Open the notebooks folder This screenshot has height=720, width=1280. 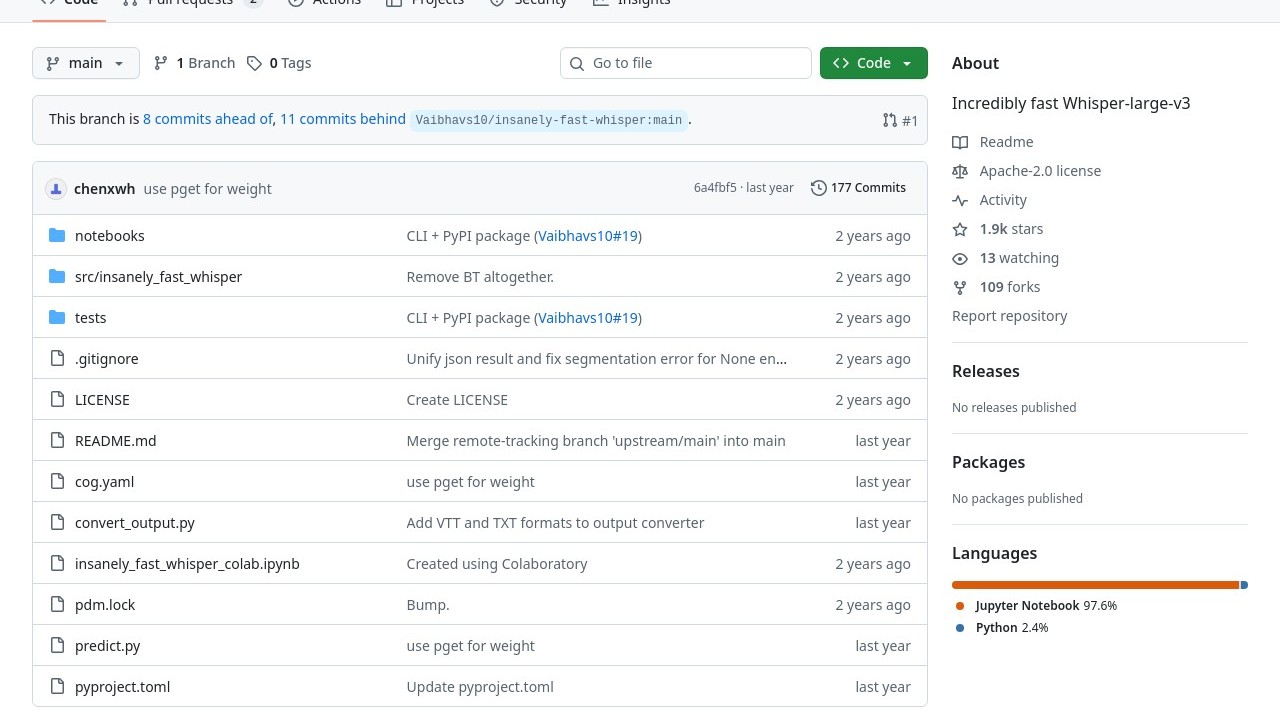110,236
